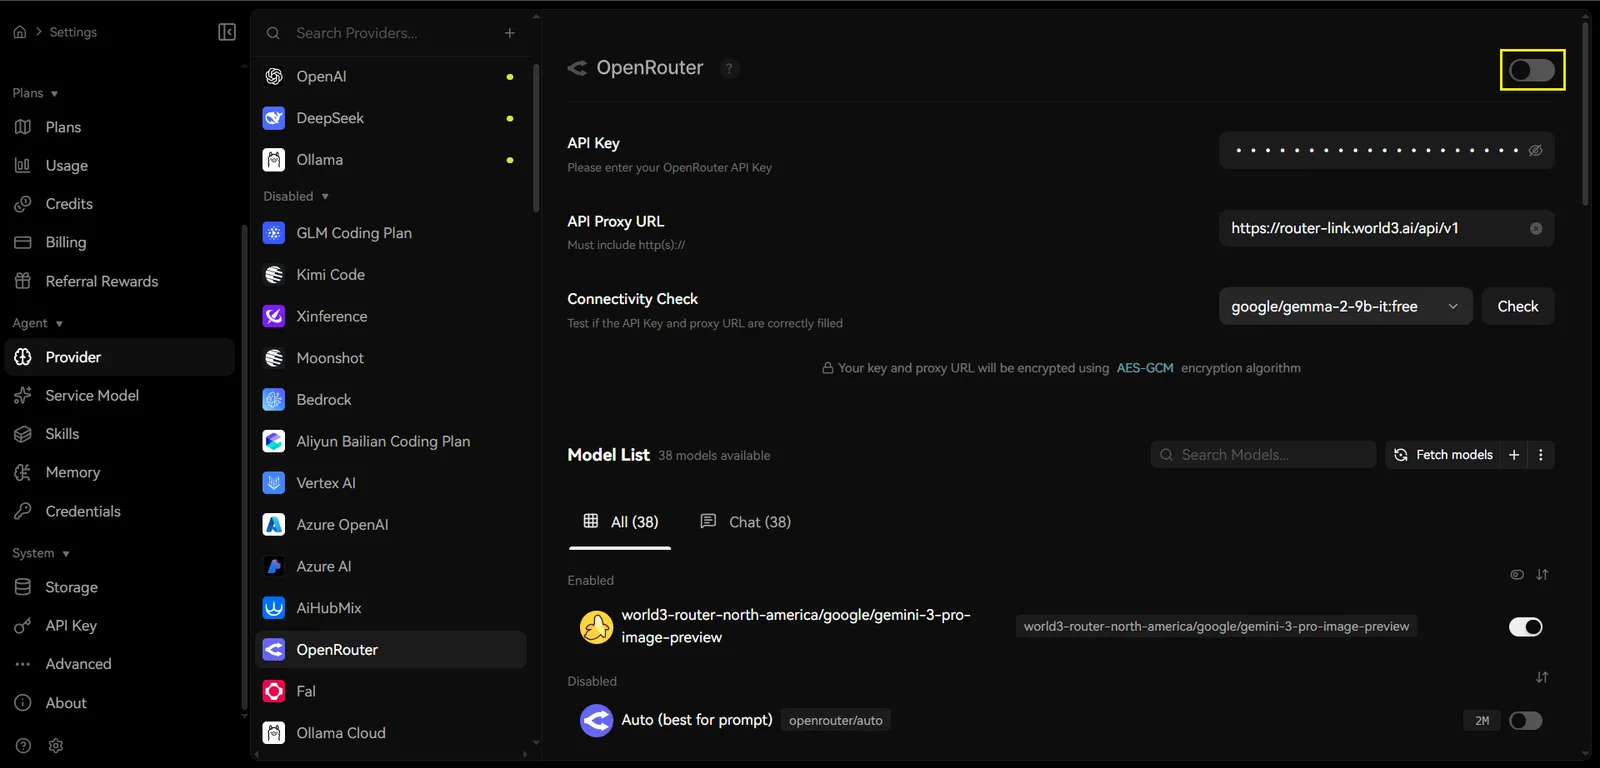This screenshot has height=768, width=1600.
Task: Sort the Disabled models list
Action: click(x=1542, y=678)
